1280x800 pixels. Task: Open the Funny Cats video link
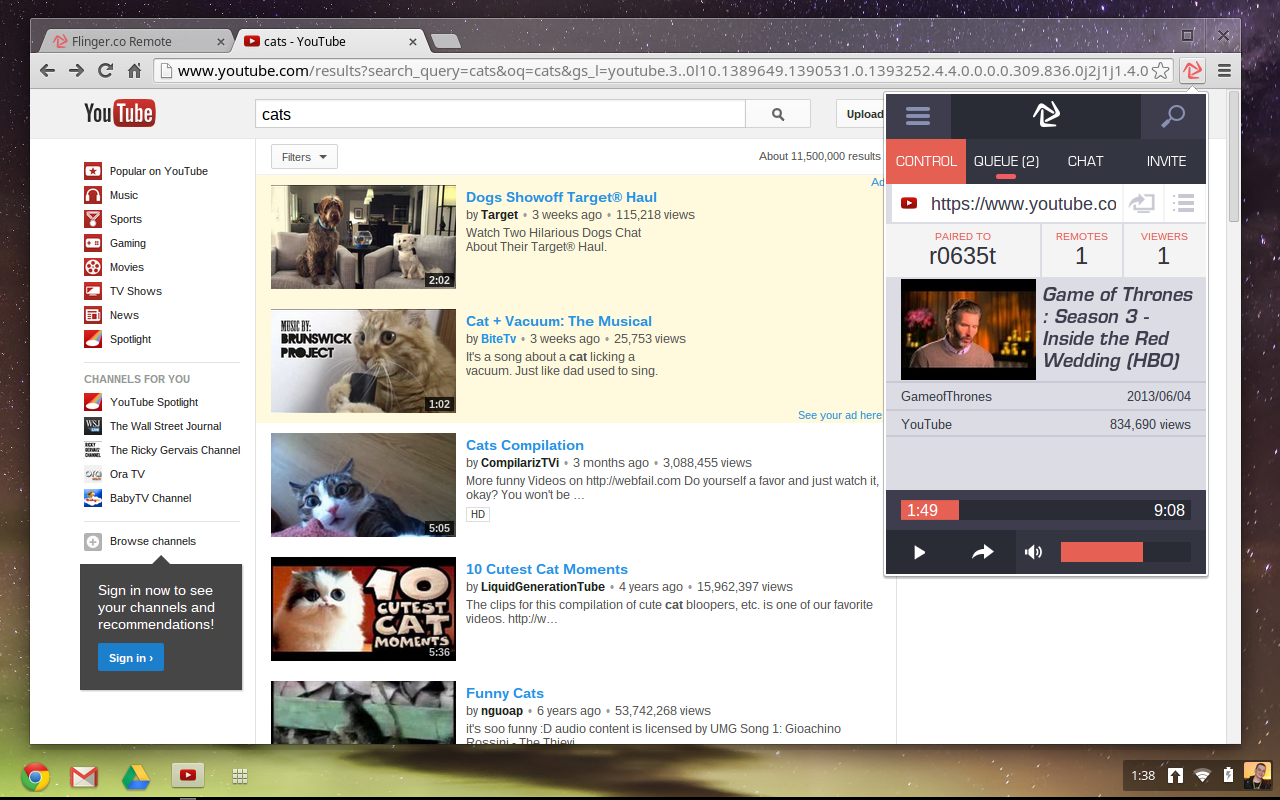[x=505, y=693]
